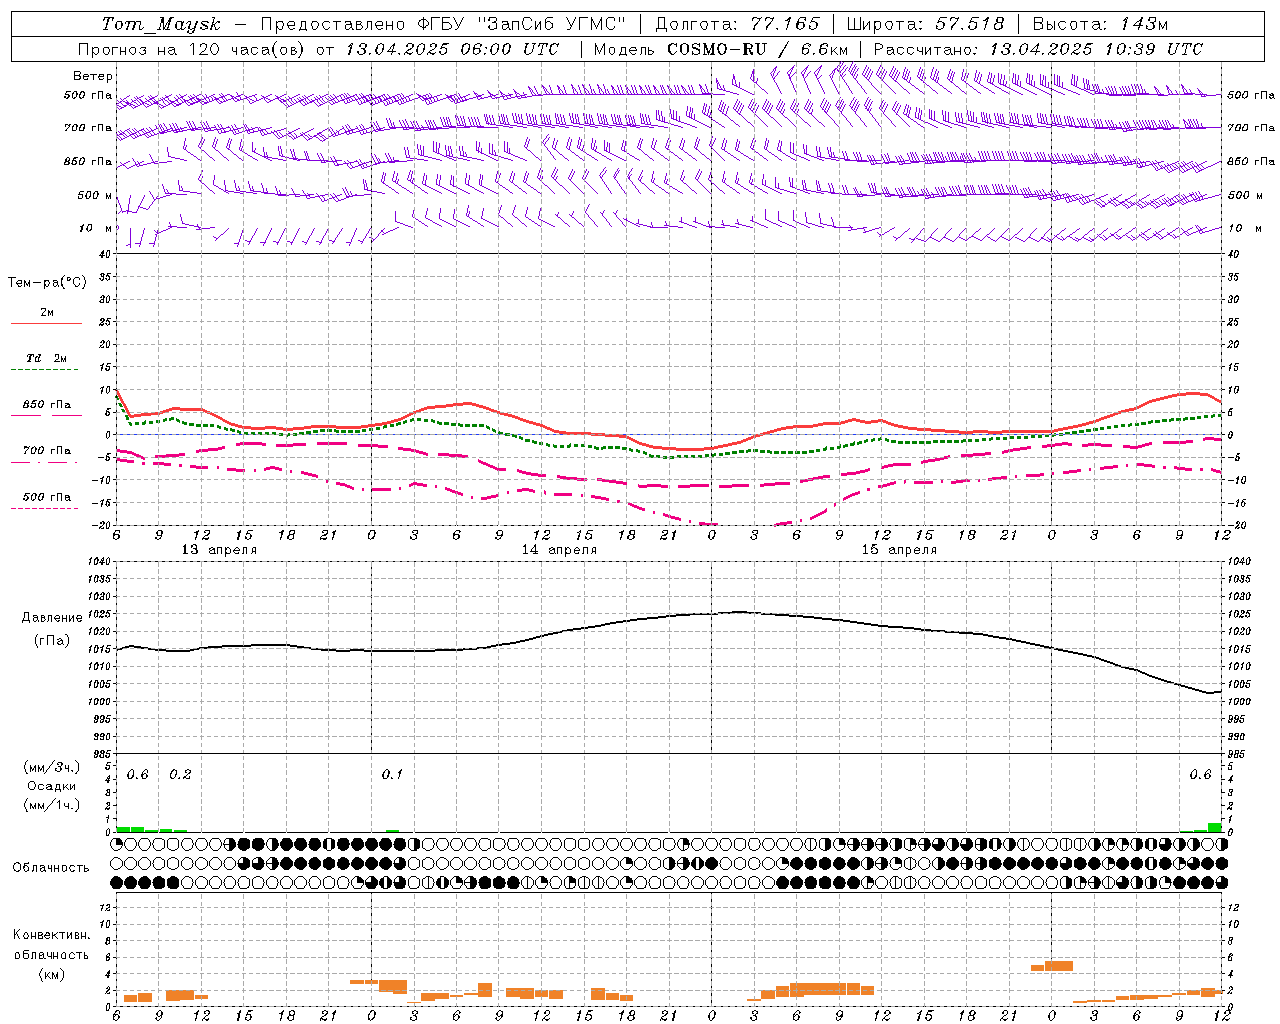Select computed time 13.04.2025 10:39 UTC

pyautogui.click(x=1096, y=49)
